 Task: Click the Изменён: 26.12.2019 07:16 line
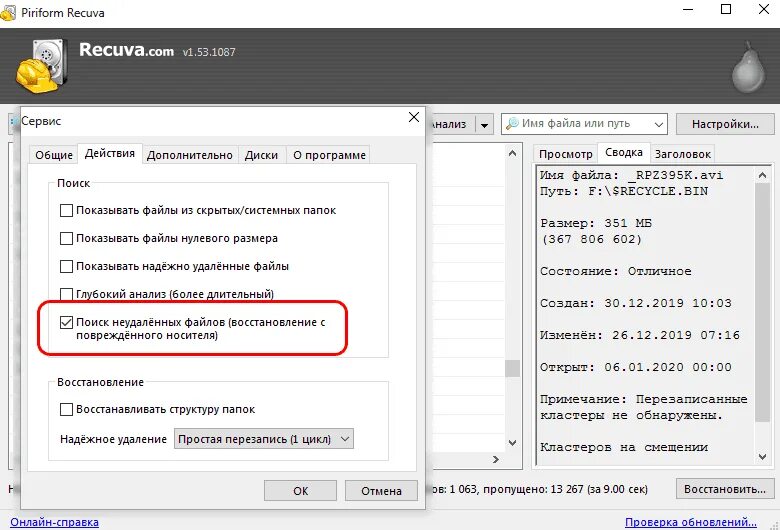tap(640, 335)
